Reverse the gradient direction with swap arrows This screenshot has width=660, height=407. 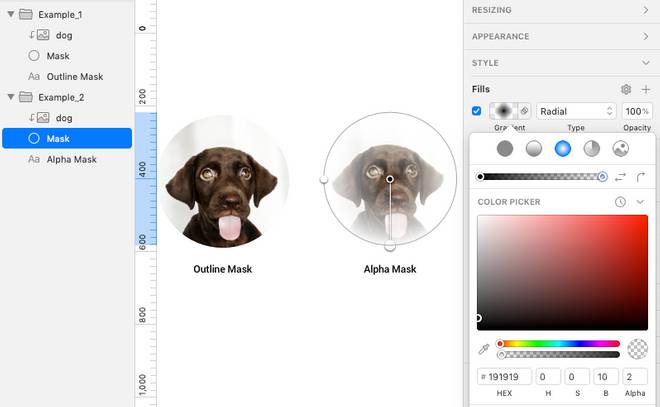(x=620, y=177)
